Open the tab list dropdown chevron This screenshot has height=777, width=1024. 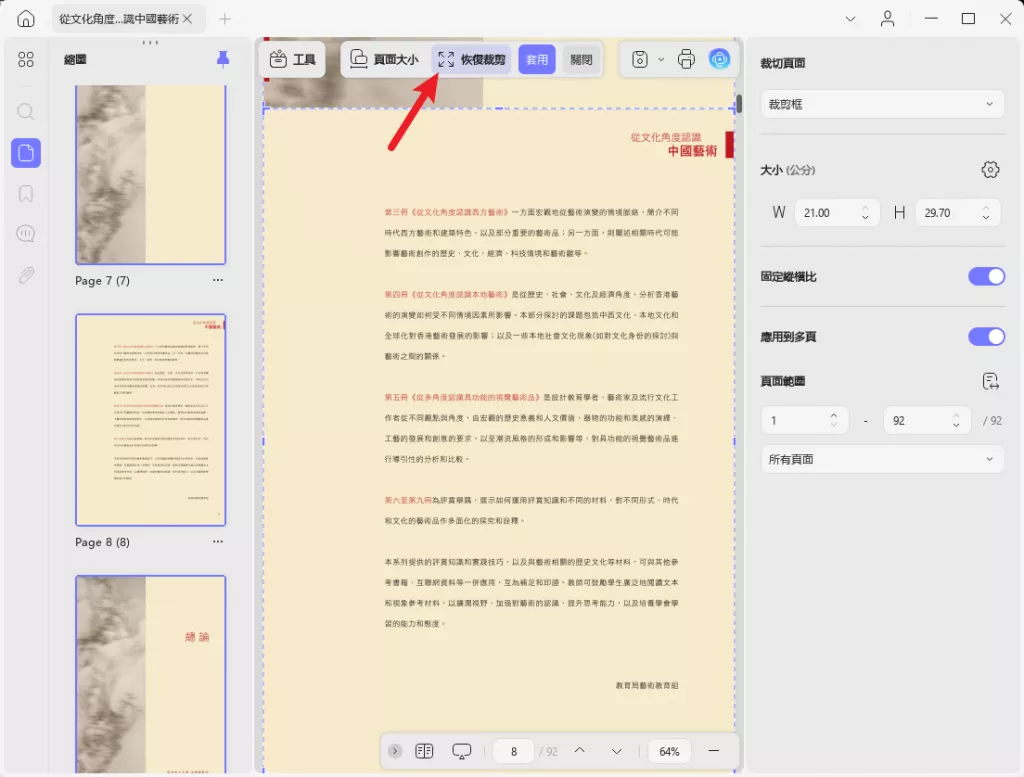[x=850, y=19]
